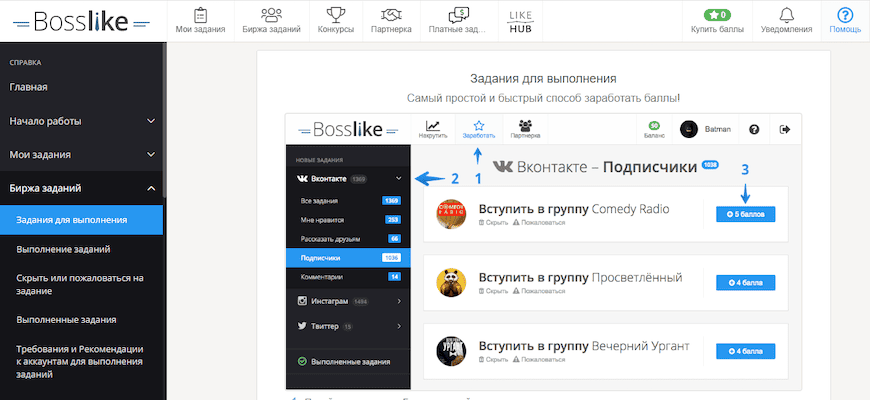Expand the Начало работы sidebar section

(x=82, y=121)
